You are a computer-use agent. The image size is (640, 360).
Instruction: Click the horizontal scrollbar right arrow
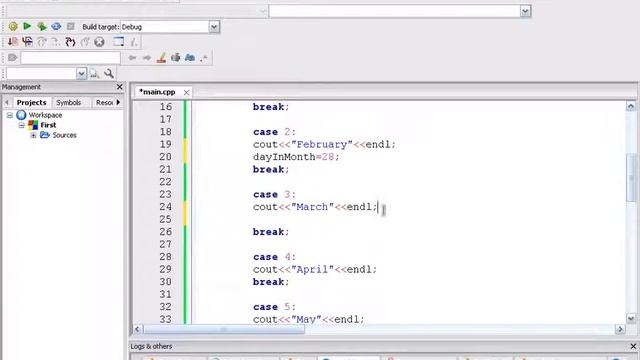point(620,329)
